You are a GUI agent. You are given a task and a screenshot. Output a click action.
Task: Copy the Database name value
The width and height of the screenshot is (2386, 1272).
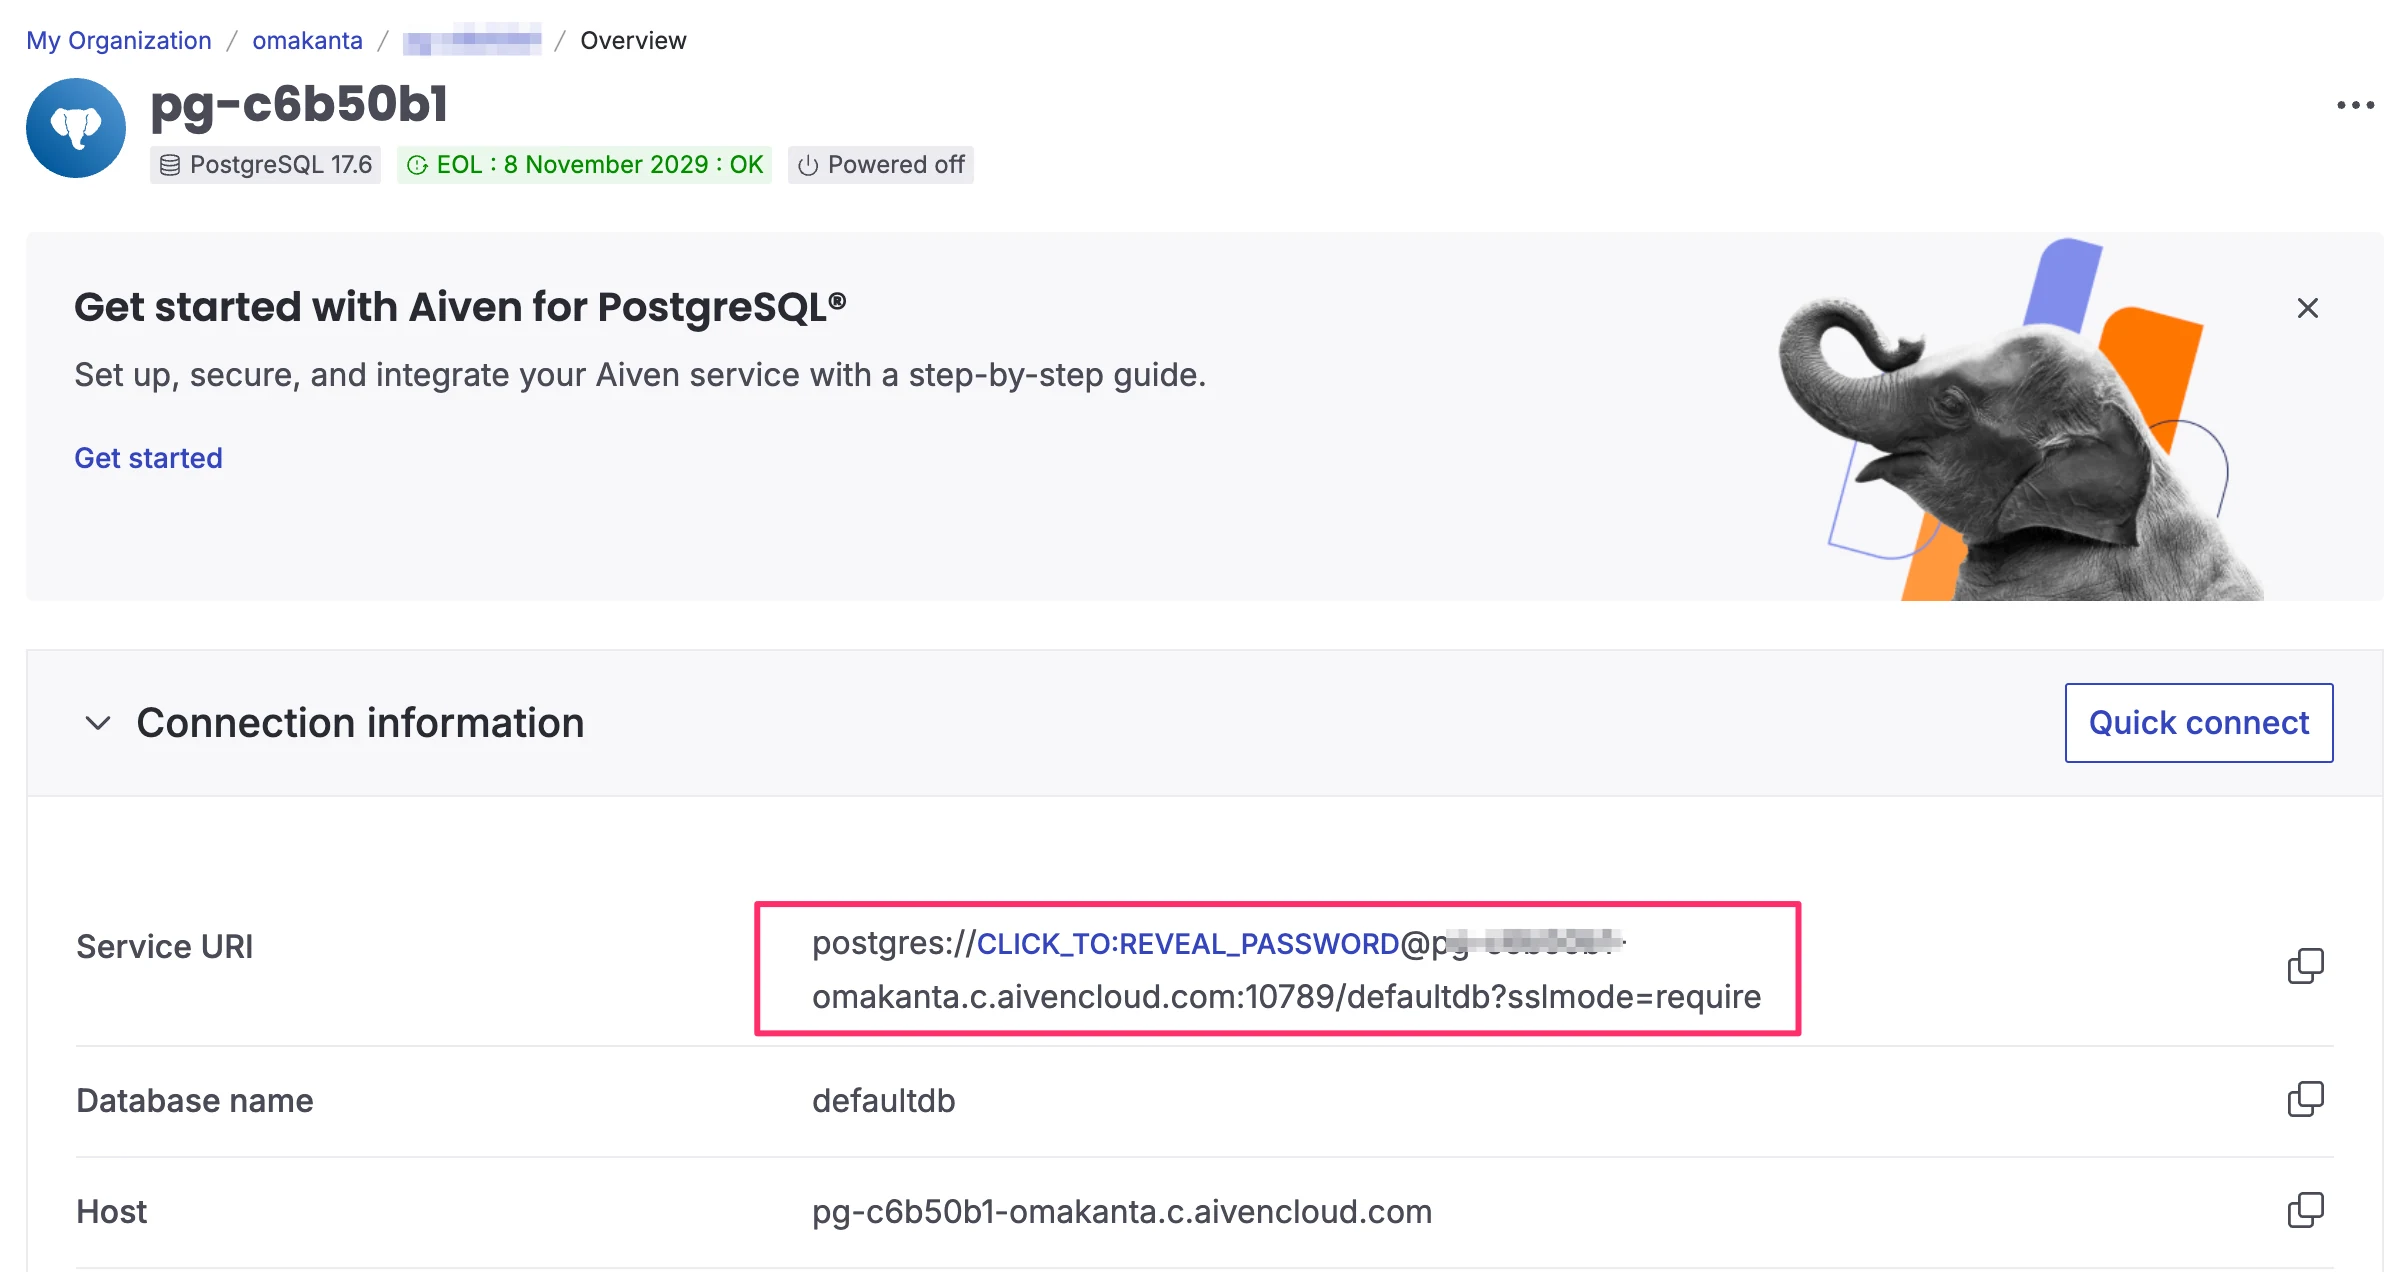point(2305,1099)
